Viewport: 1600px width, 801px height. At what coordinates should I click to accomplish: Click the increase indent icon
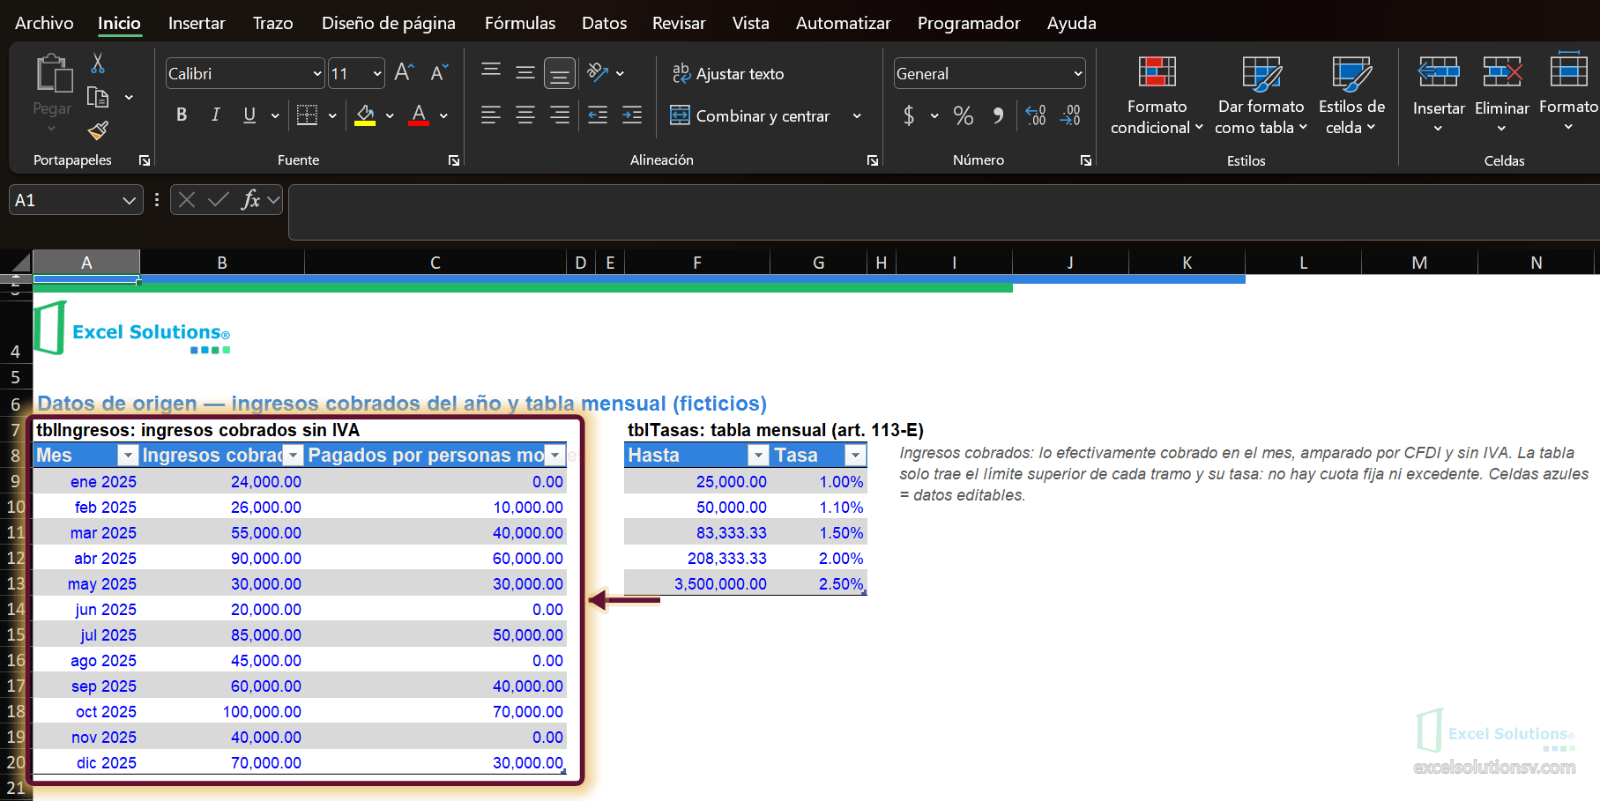click(x=632, y=115)
